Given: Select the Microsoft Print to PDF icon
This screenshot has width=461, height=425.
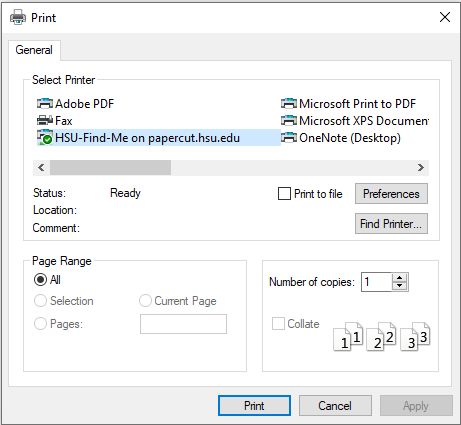Looking at the screenshot, I should 289,104.
